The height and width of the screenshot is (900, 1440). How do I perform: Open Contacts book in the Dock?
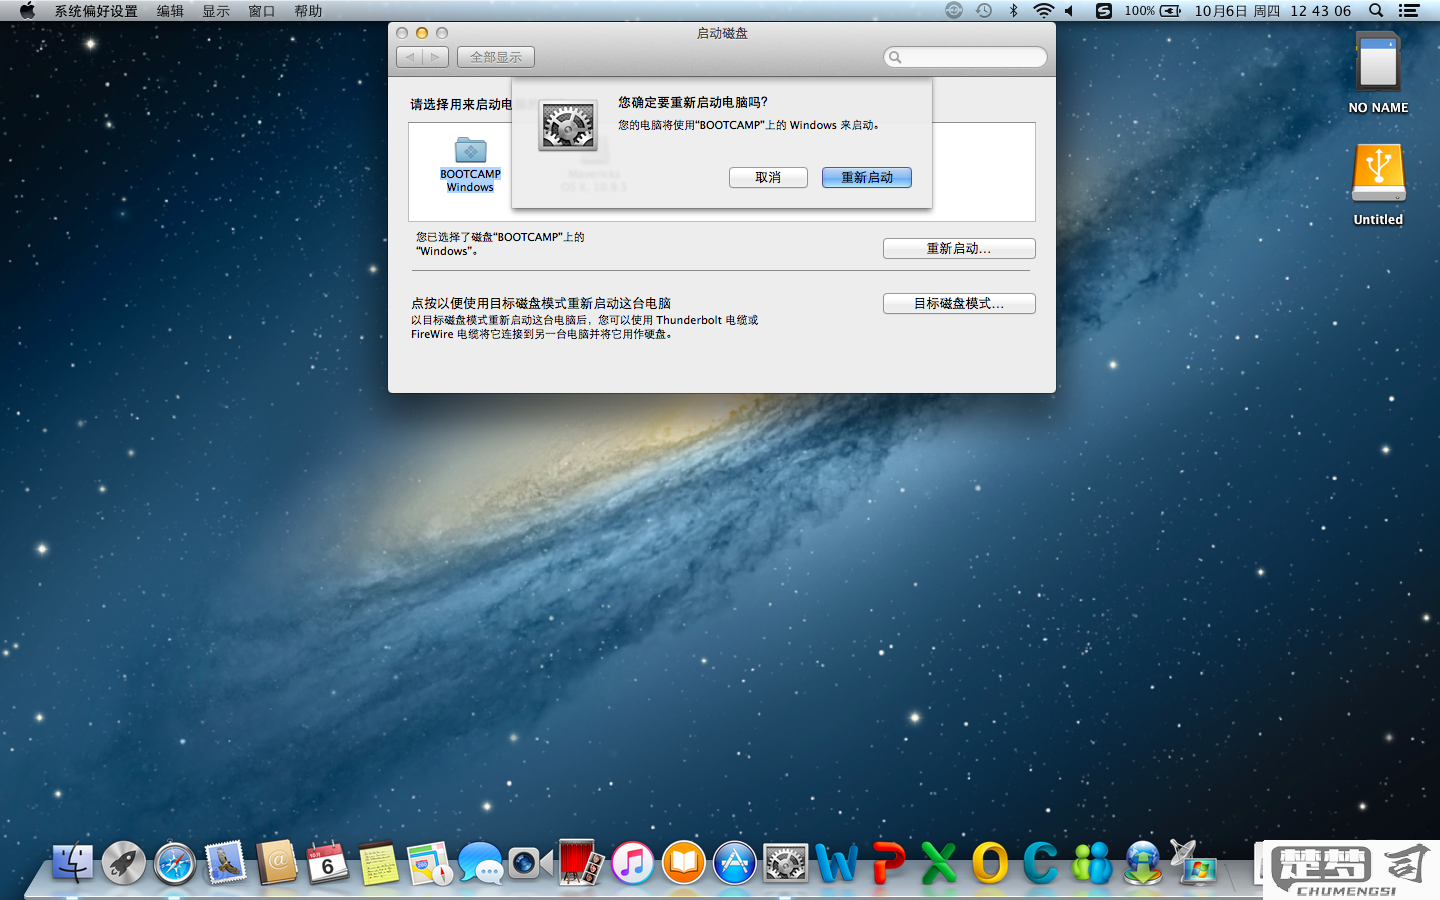[277, 862]
